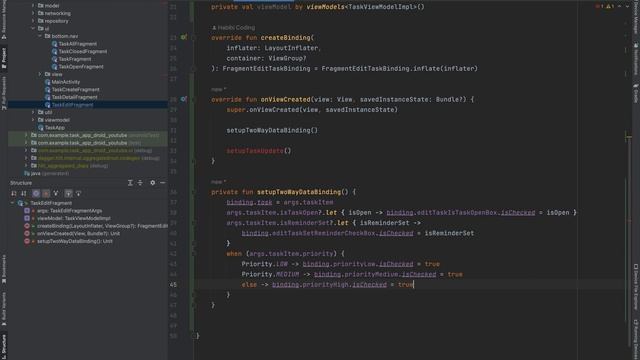Screen dimensions: 640x360
Task: Click warning count indicator in editor corner
Action: 611,7
